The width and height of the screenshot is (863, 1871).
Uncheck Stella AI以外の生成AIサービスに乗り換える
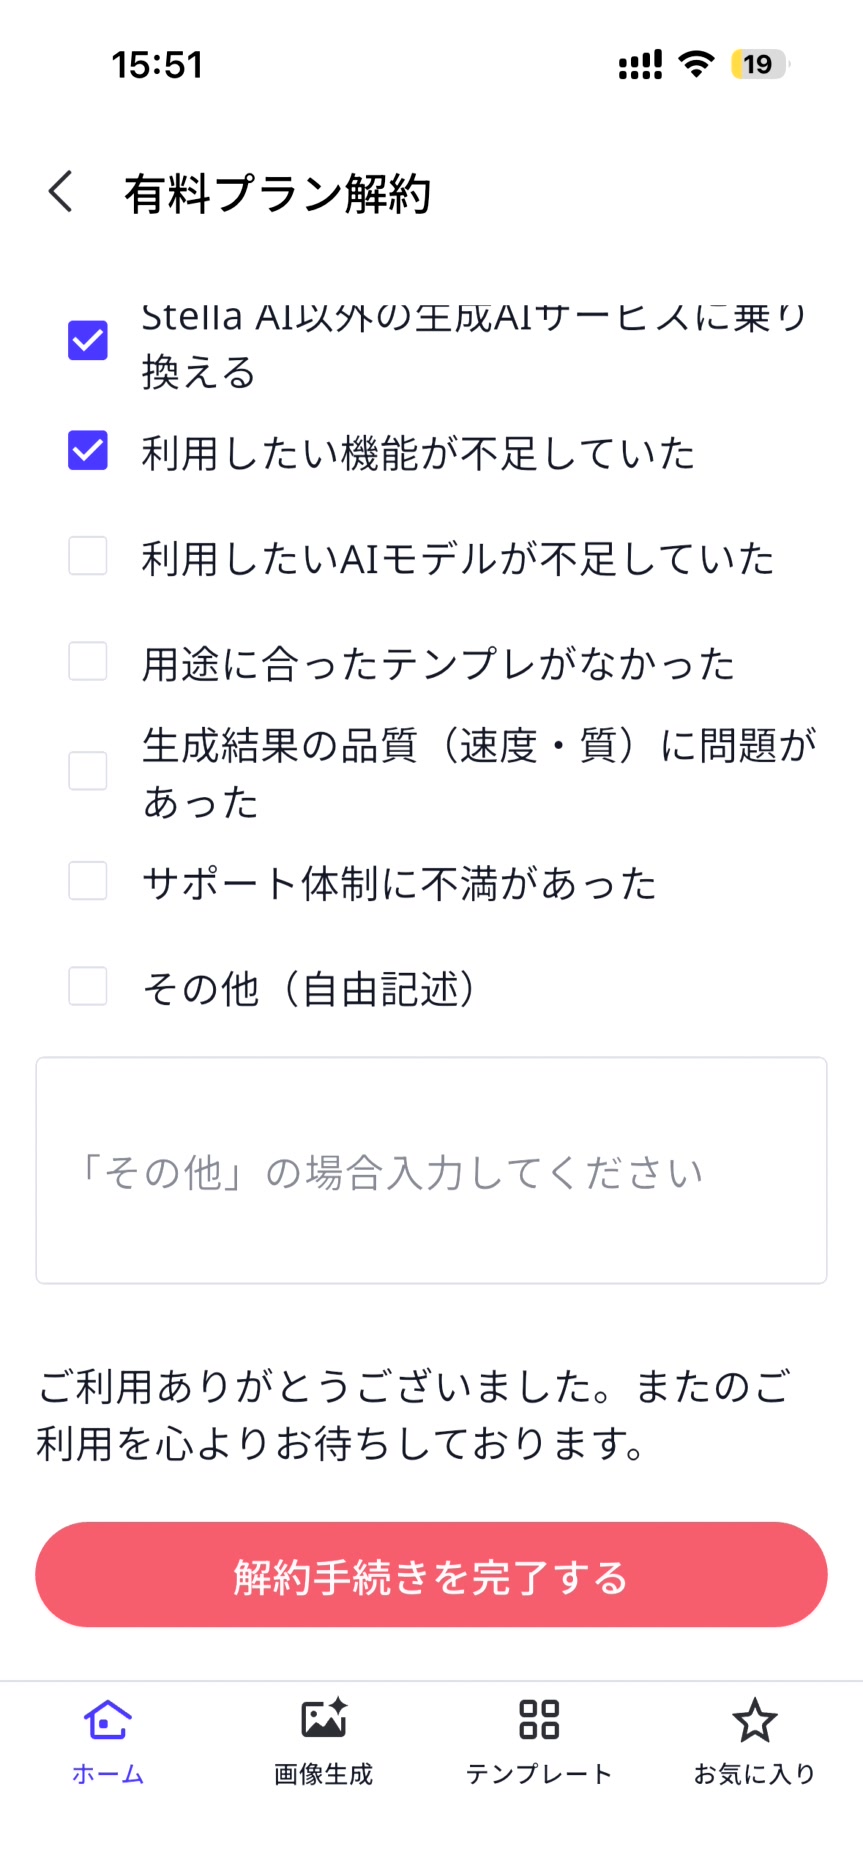(88, 341)
